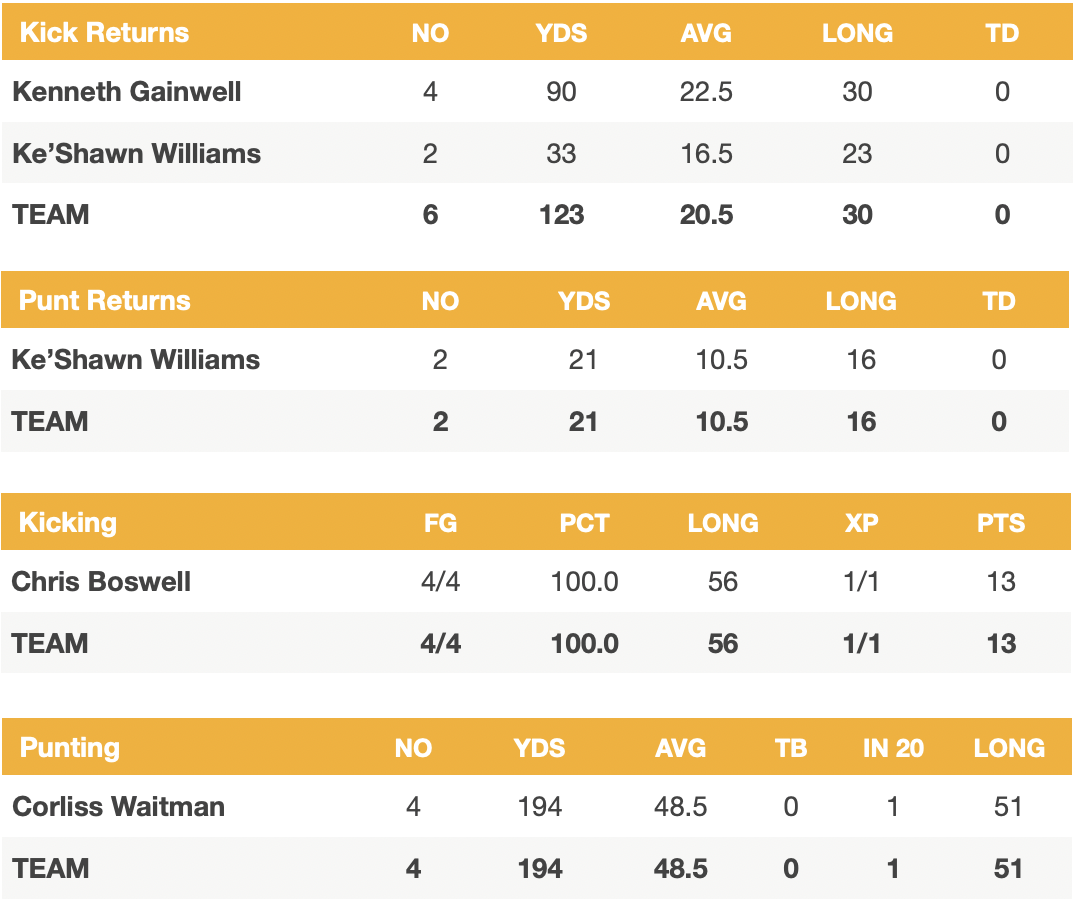Click Ke'Shawn Williams in Punt Returns
The height and width of the screenshot is (908, 1074).
pos(136,360)
